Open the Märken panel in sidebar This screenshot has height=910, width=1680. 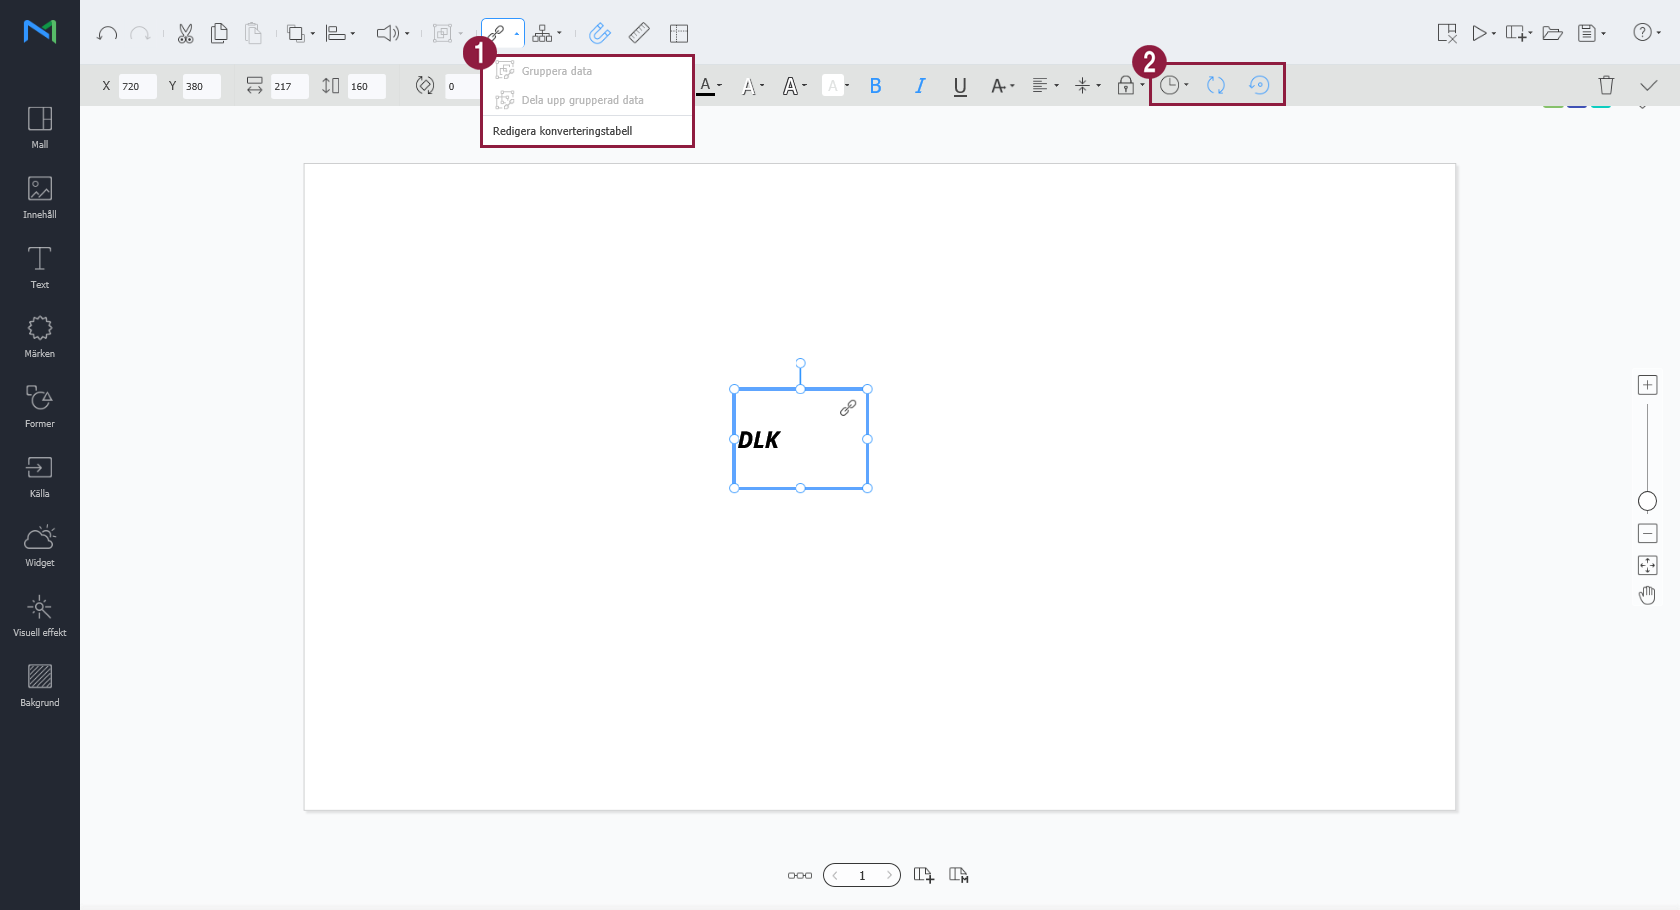(x=40, y=337)
